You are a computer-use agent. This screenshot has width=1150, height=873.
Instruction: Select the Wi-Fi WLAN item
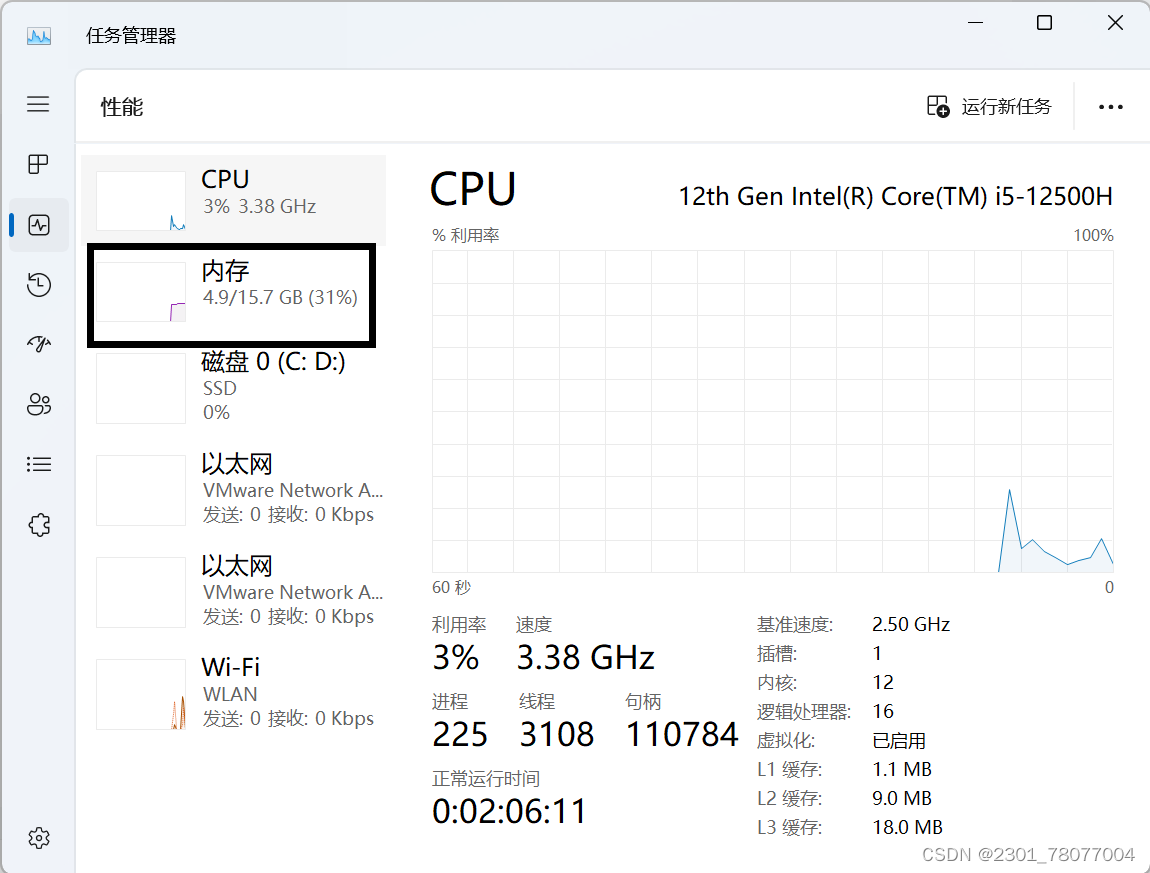coord(233,693)
